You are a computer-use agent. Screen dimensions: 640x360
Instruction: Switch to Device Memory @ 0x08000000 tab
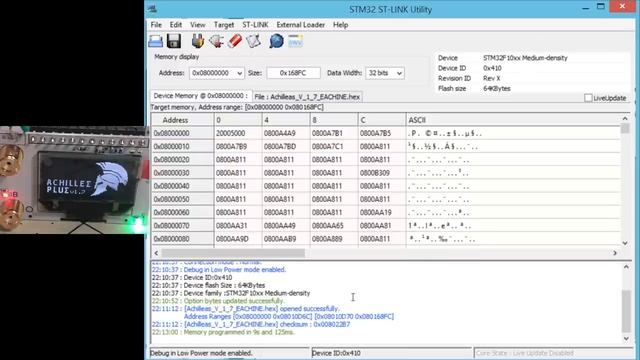click(x=201, y=96)
